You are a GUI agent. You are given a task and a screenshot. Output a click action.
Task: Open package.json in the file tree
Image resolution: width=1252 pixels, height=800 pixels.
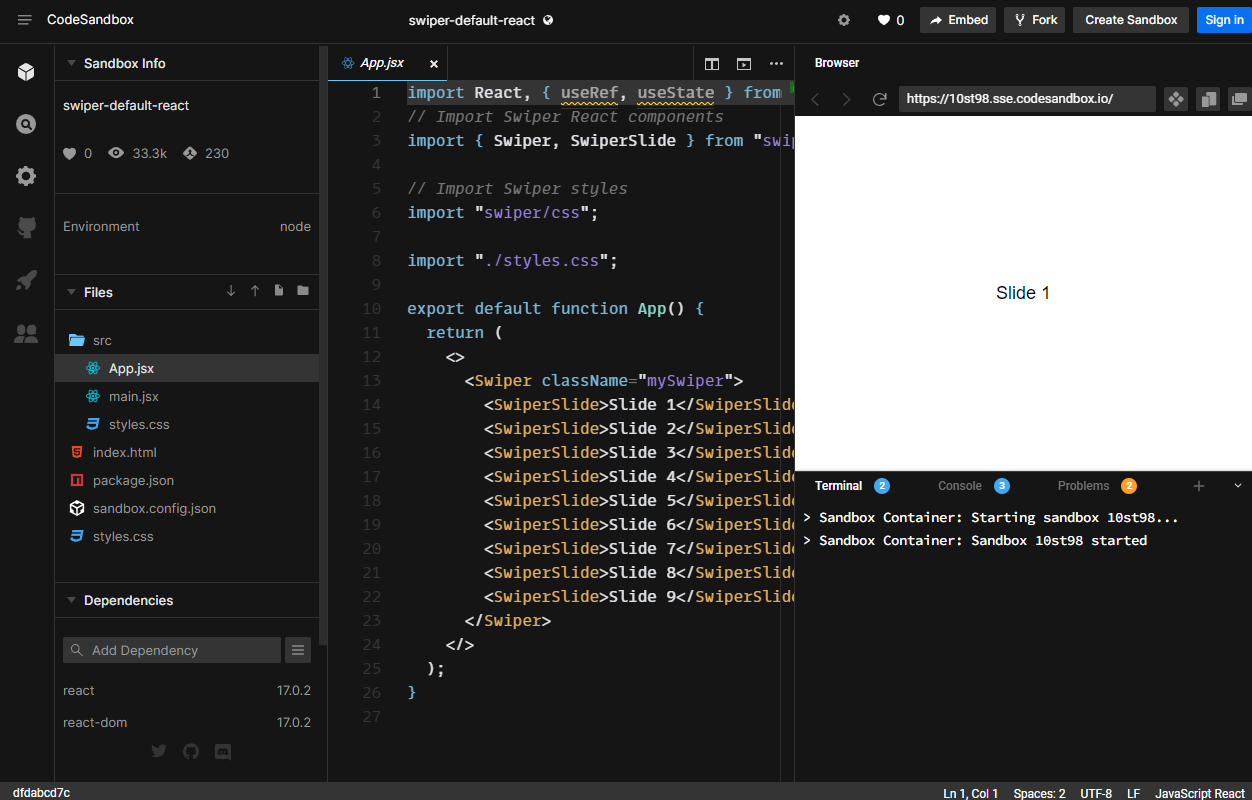click(187, 480)
